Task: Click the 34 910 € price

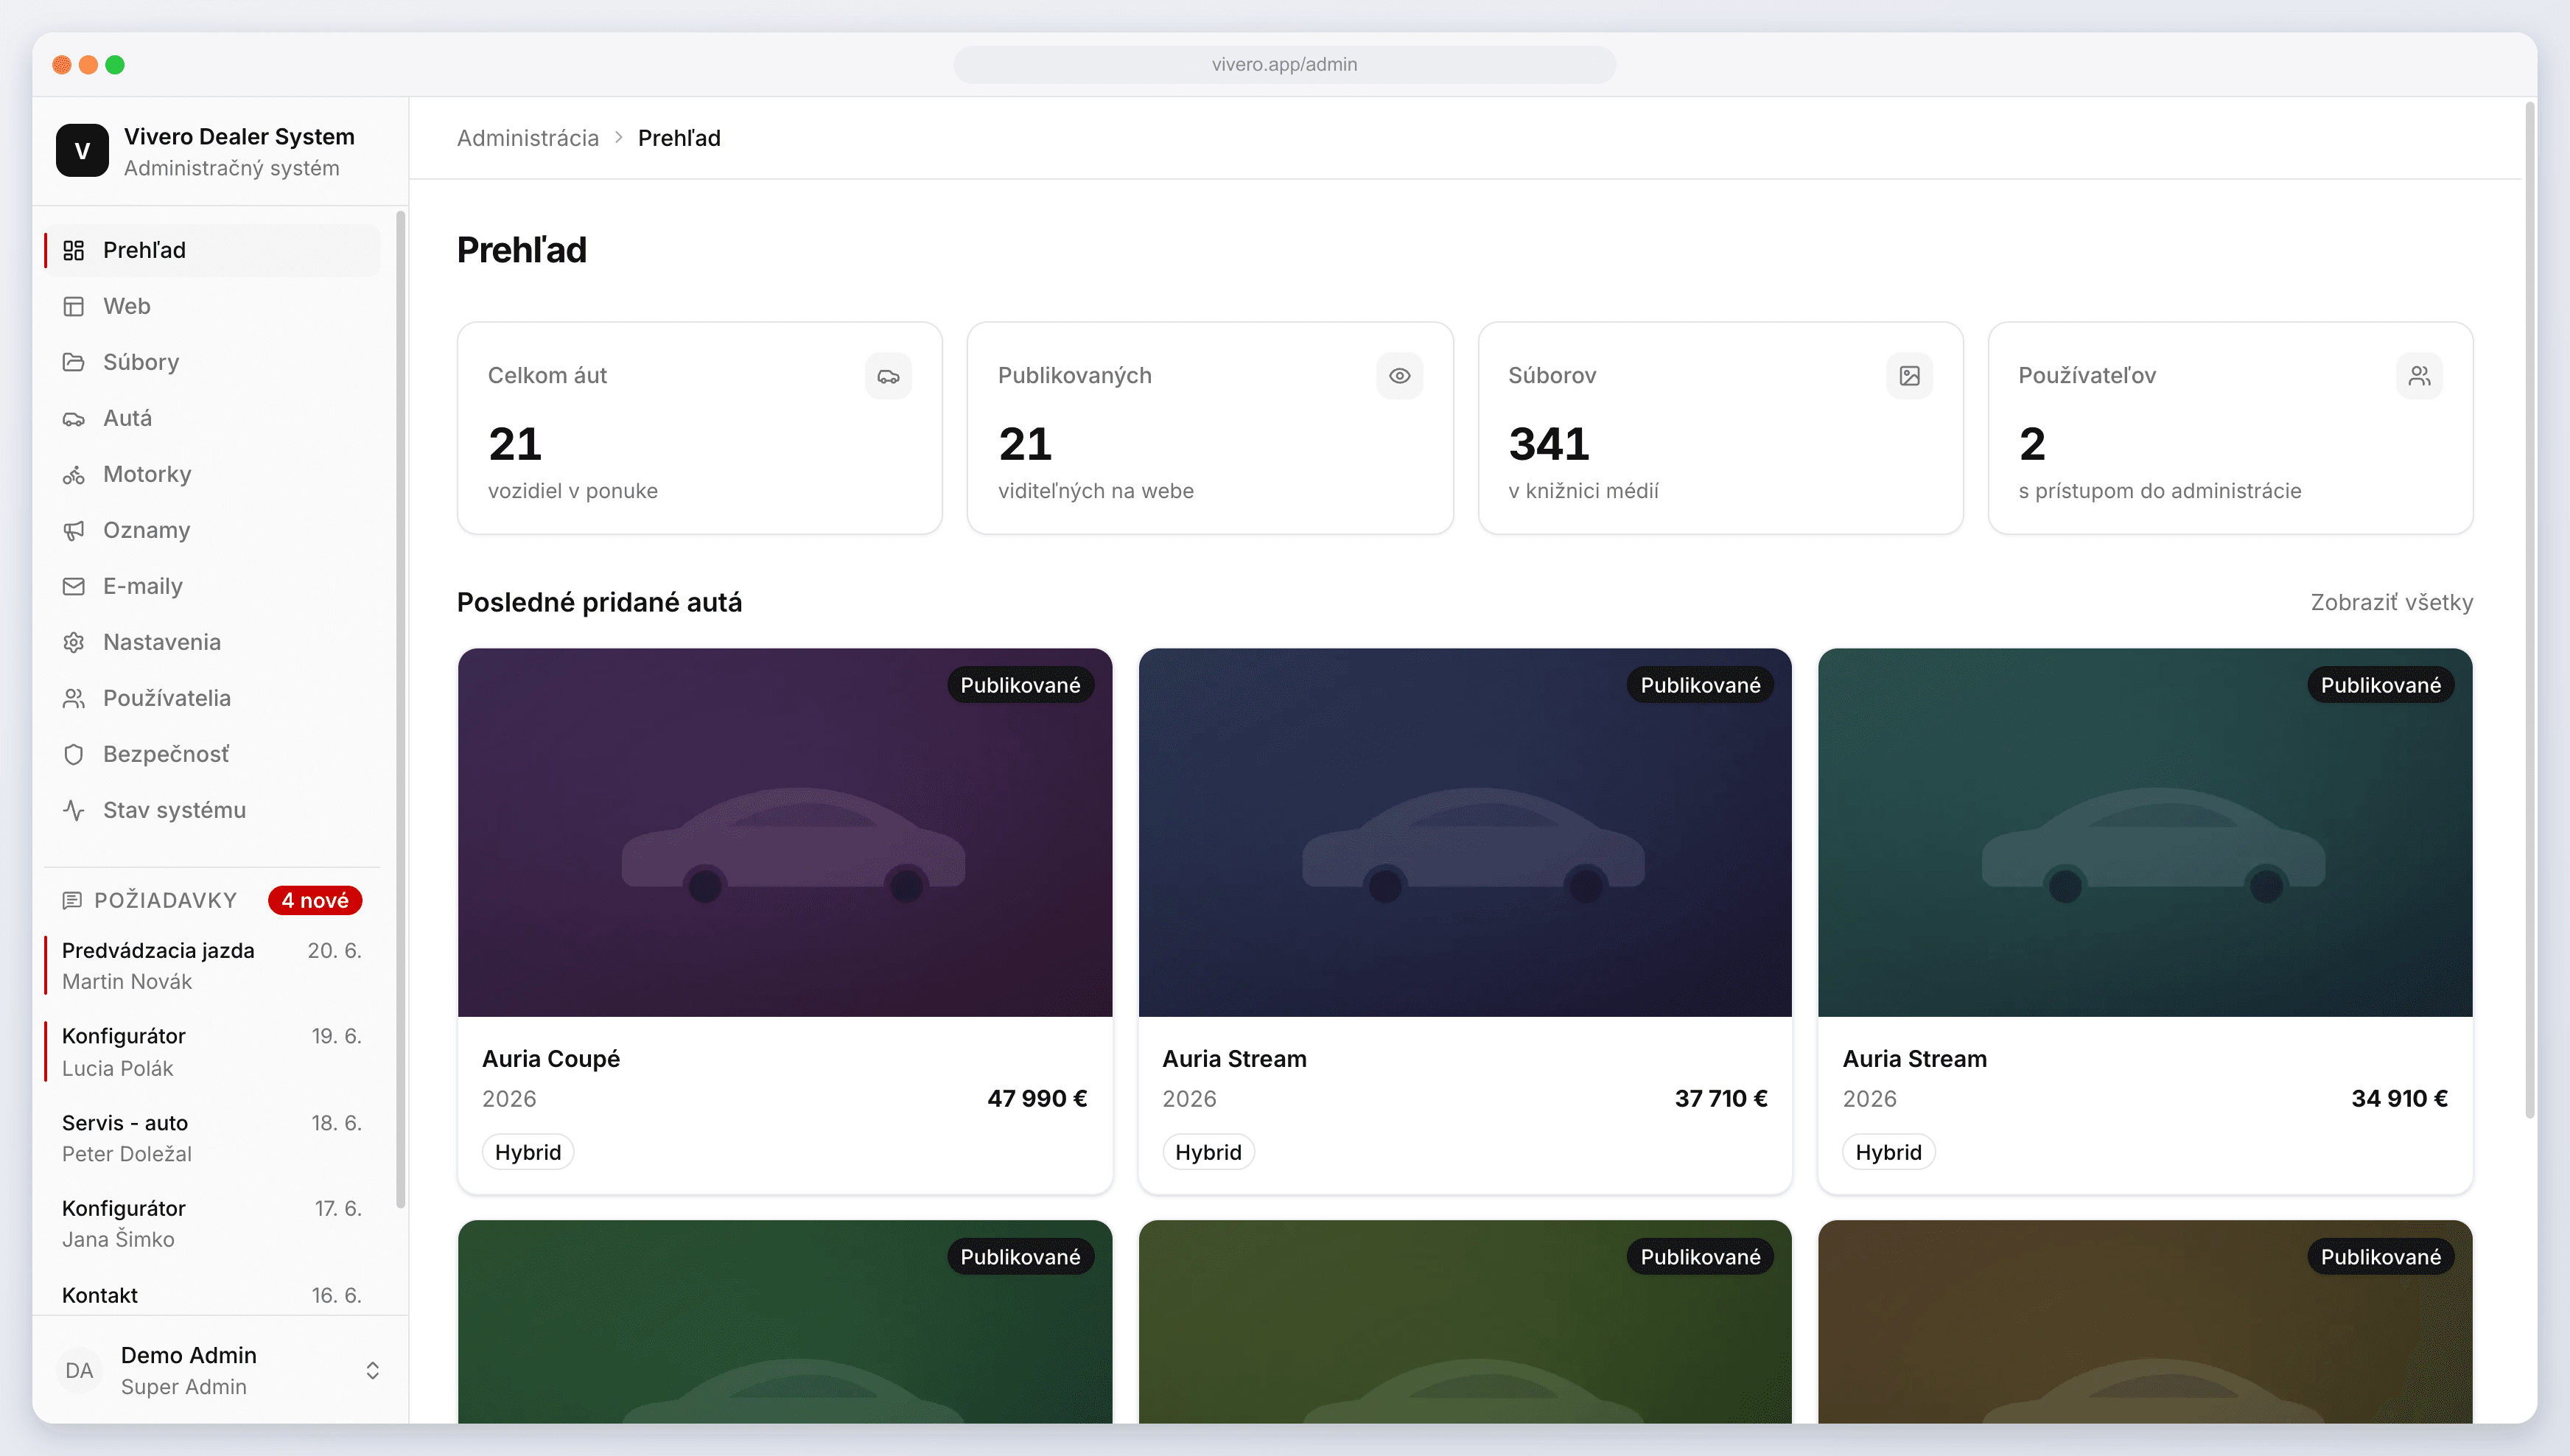Action: click(x=2399, y=1098)
